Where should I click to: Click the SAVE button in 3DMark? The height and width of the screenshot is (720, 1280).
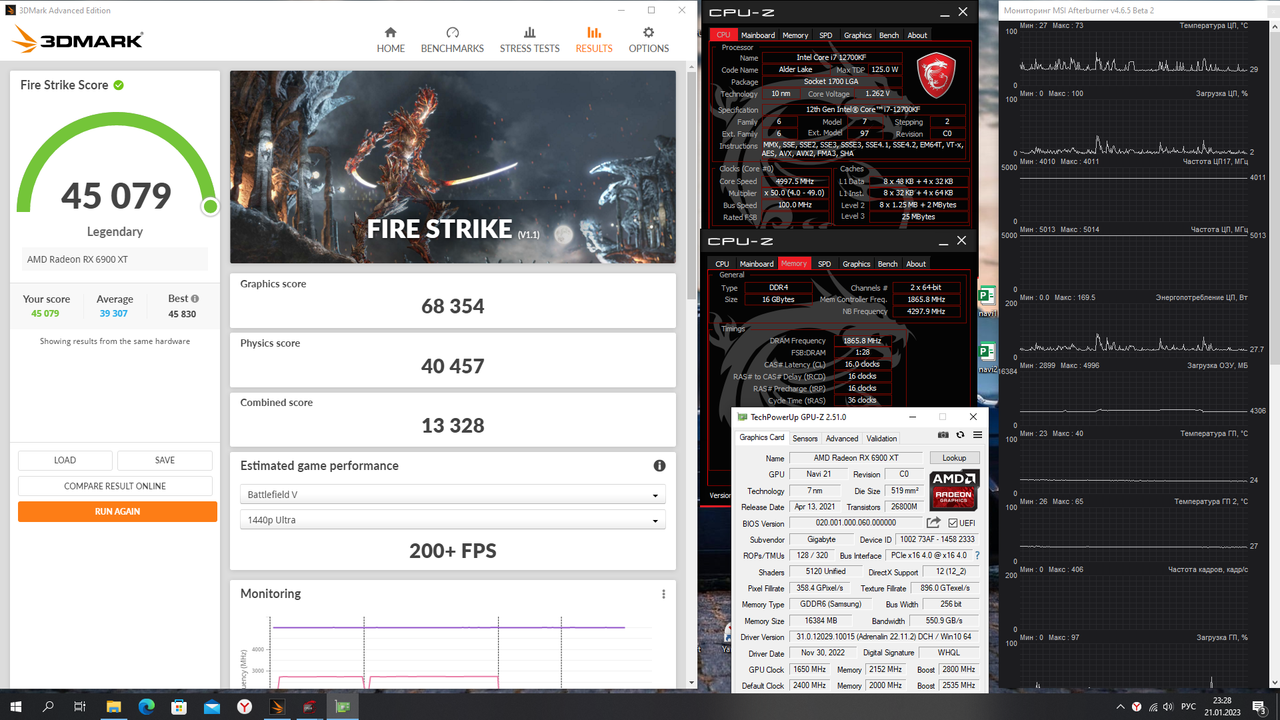click(165, 460)
